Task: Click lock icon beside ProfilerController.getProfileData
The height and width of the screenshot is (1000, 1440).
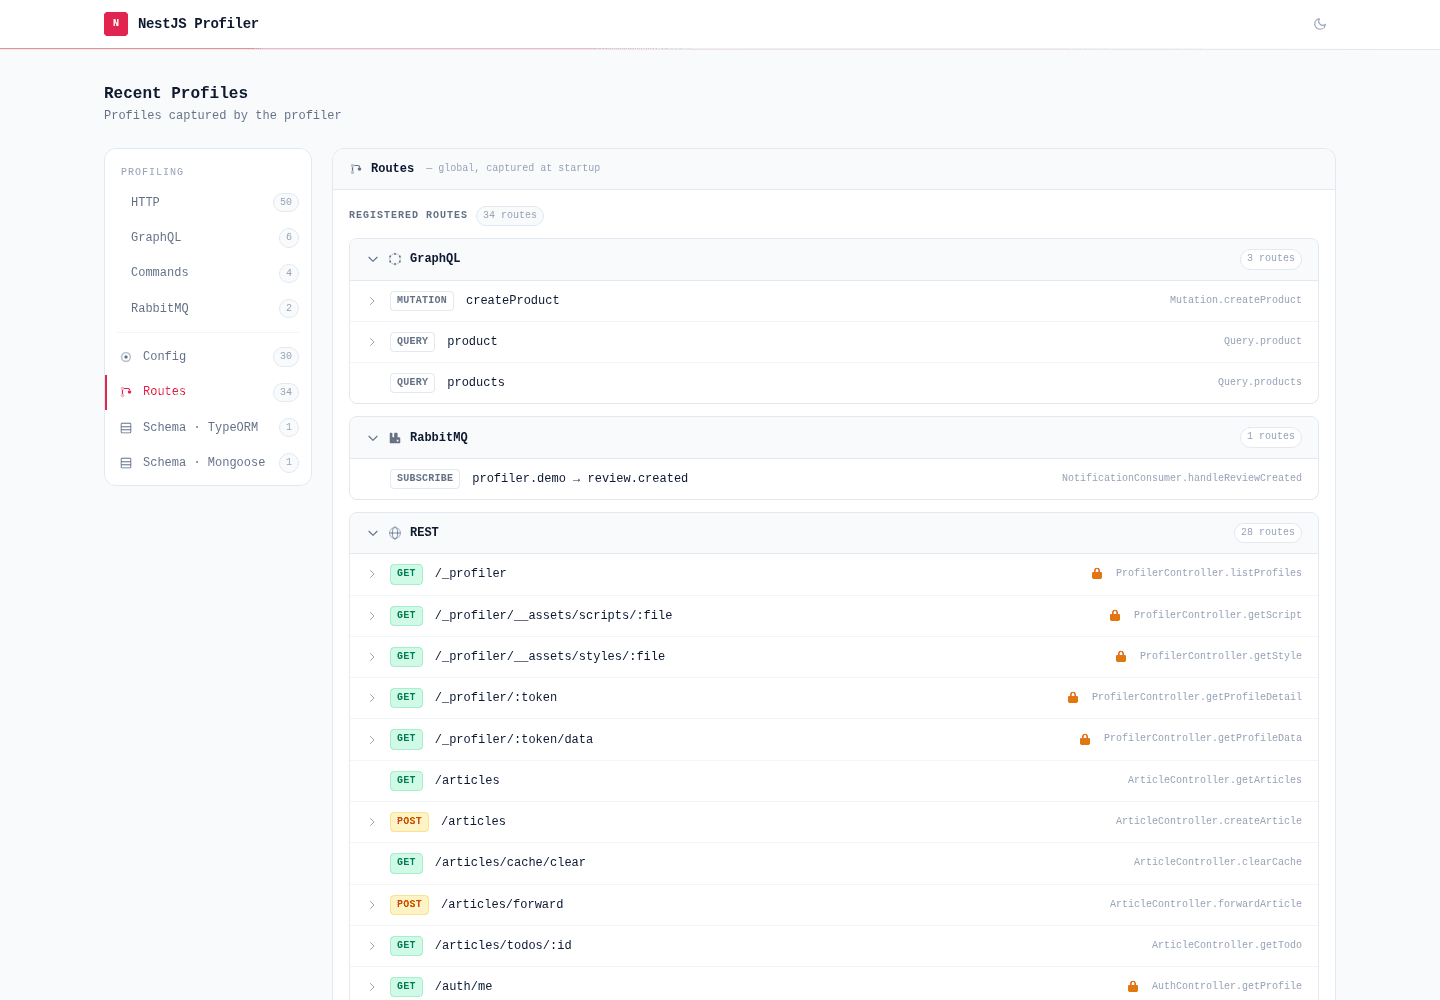Action: click(x=1085, y=740)
